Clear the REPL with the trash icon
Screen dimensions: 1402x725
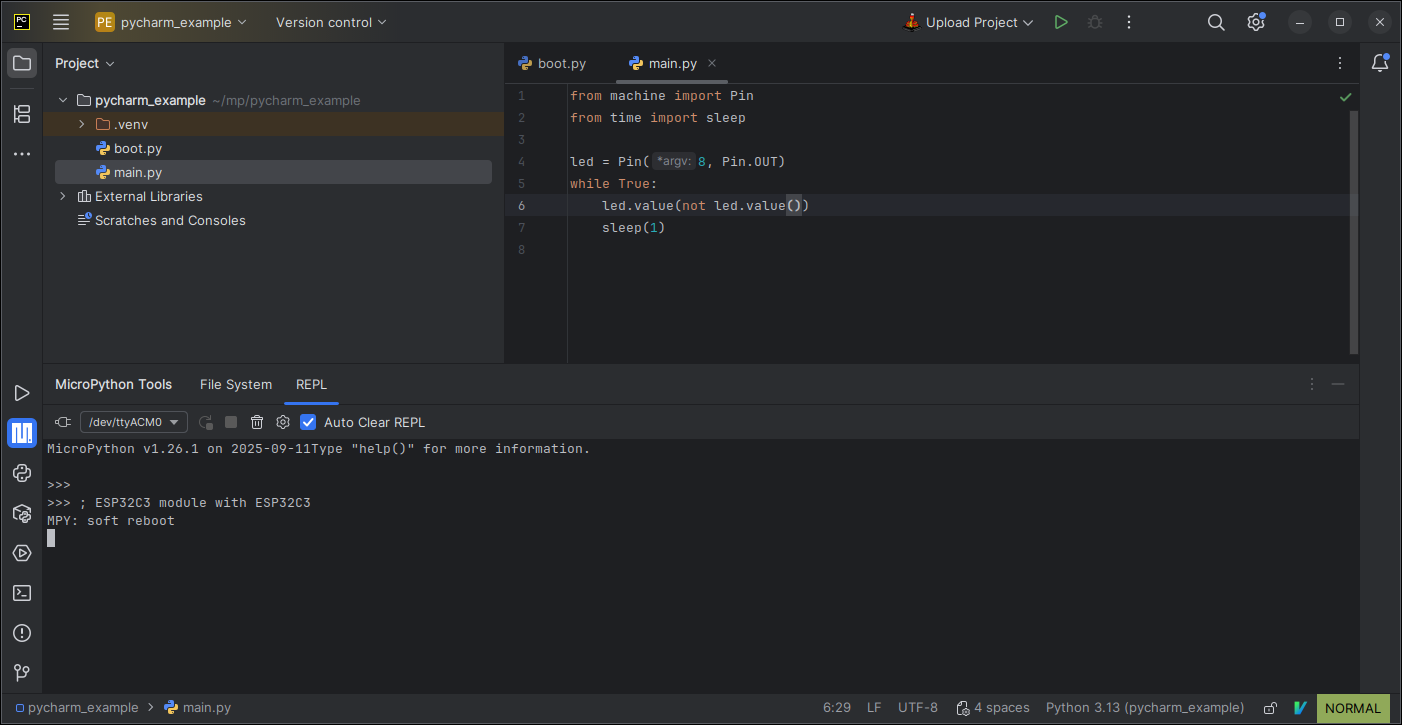[257, 421]
